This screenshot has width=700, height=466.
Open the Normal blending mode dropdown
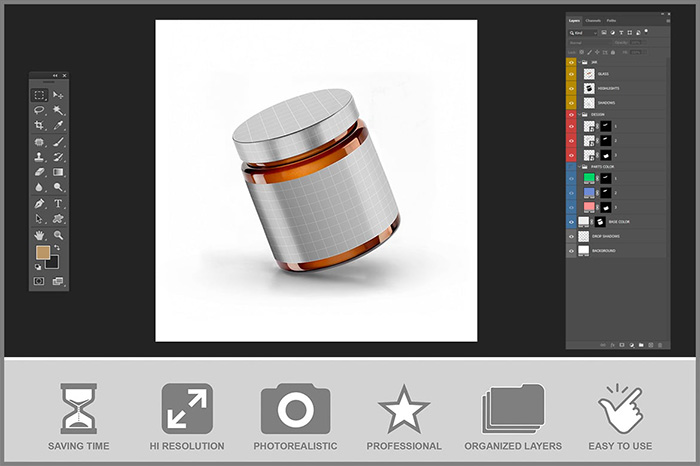pos(589,43)
